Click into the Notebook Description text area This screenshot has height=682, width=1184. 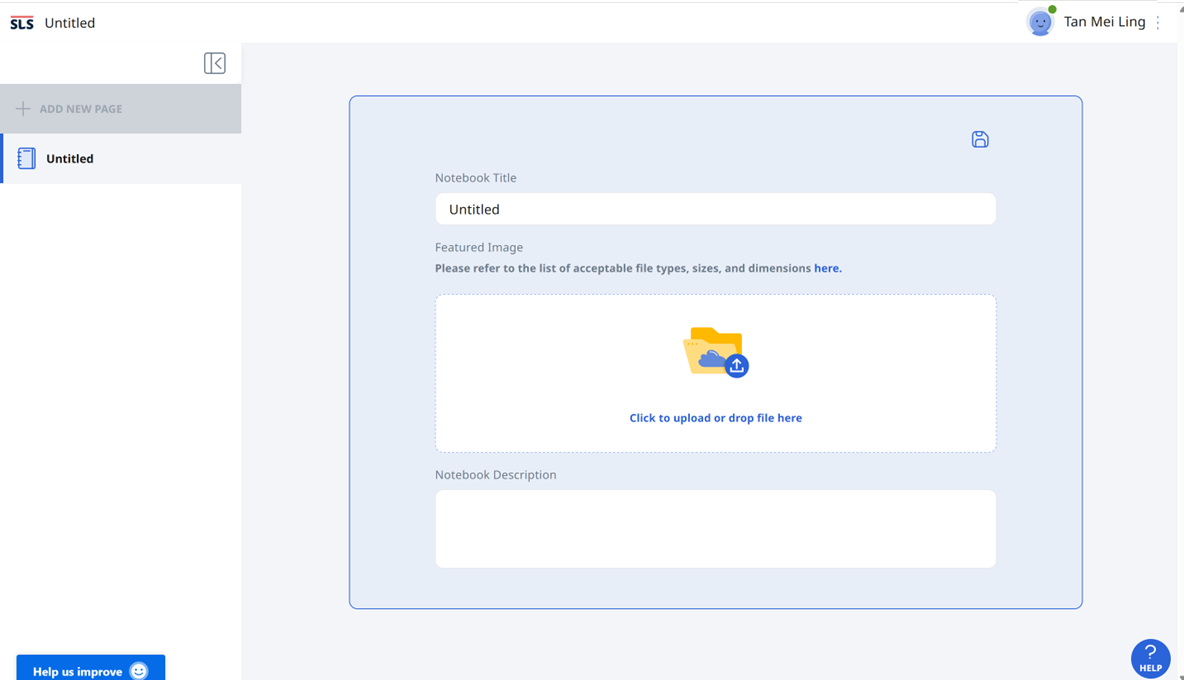click(x=715, y=528)
